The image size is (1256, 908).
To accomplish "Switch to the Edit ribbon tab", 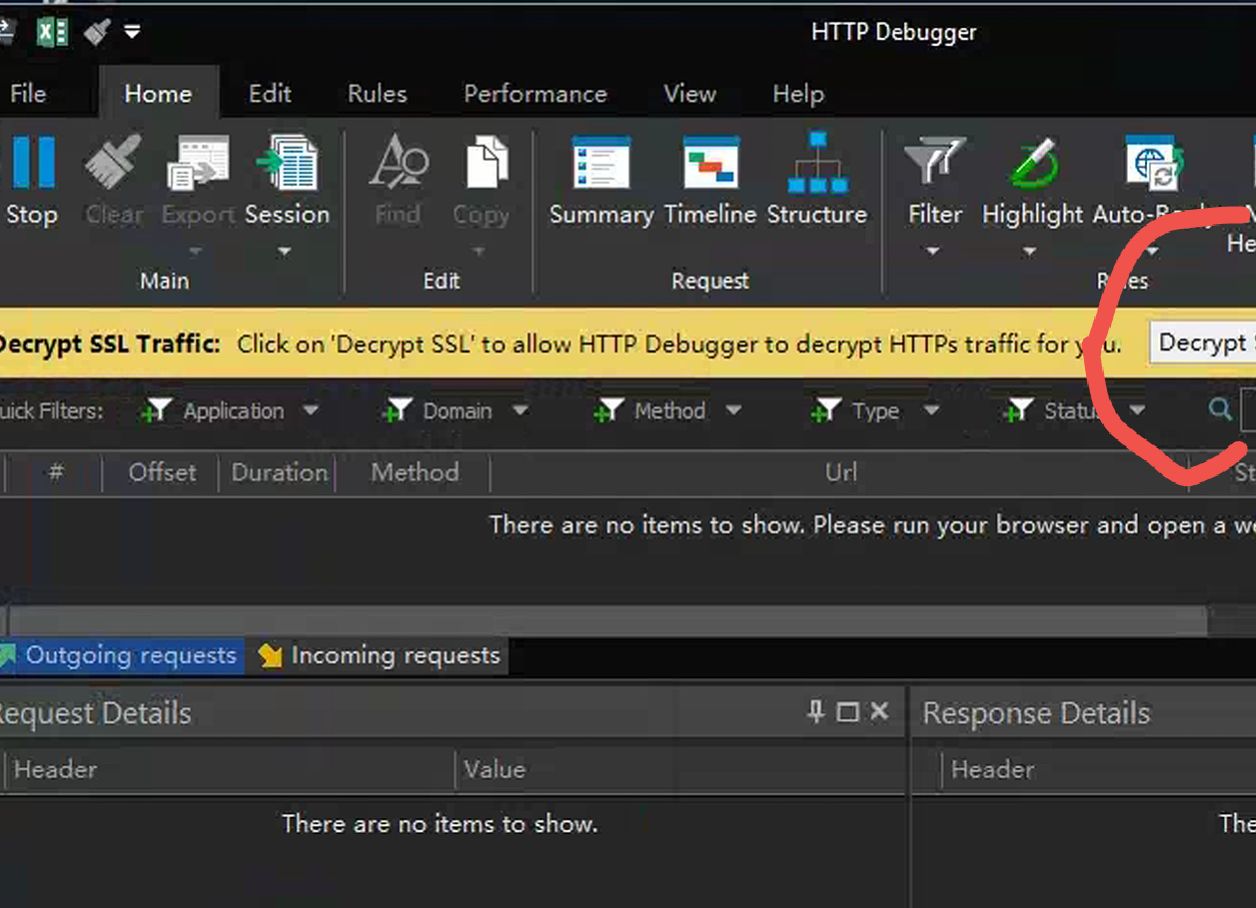I will point(270,94).
